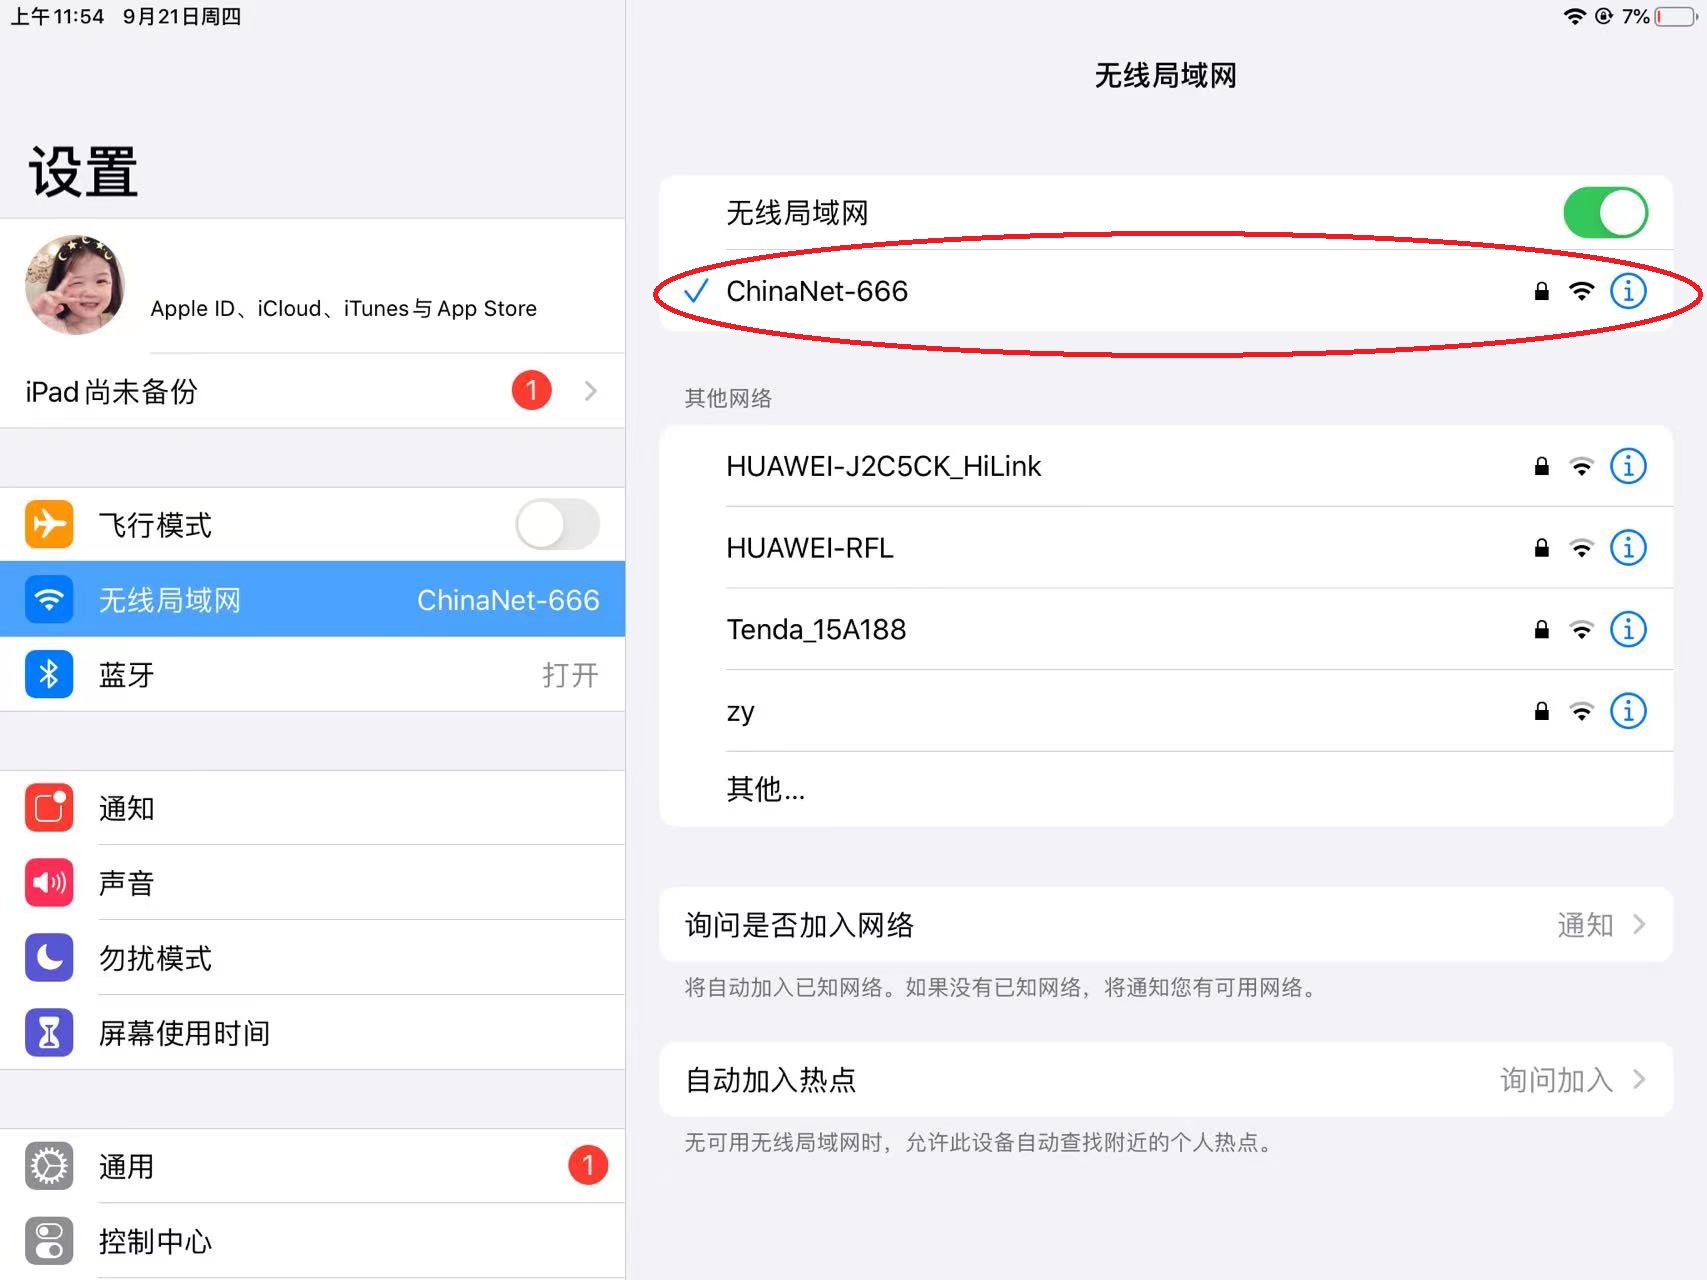1707x1280 pixels.
Task: Open info icon for zy network
Action: point(1628,711)
